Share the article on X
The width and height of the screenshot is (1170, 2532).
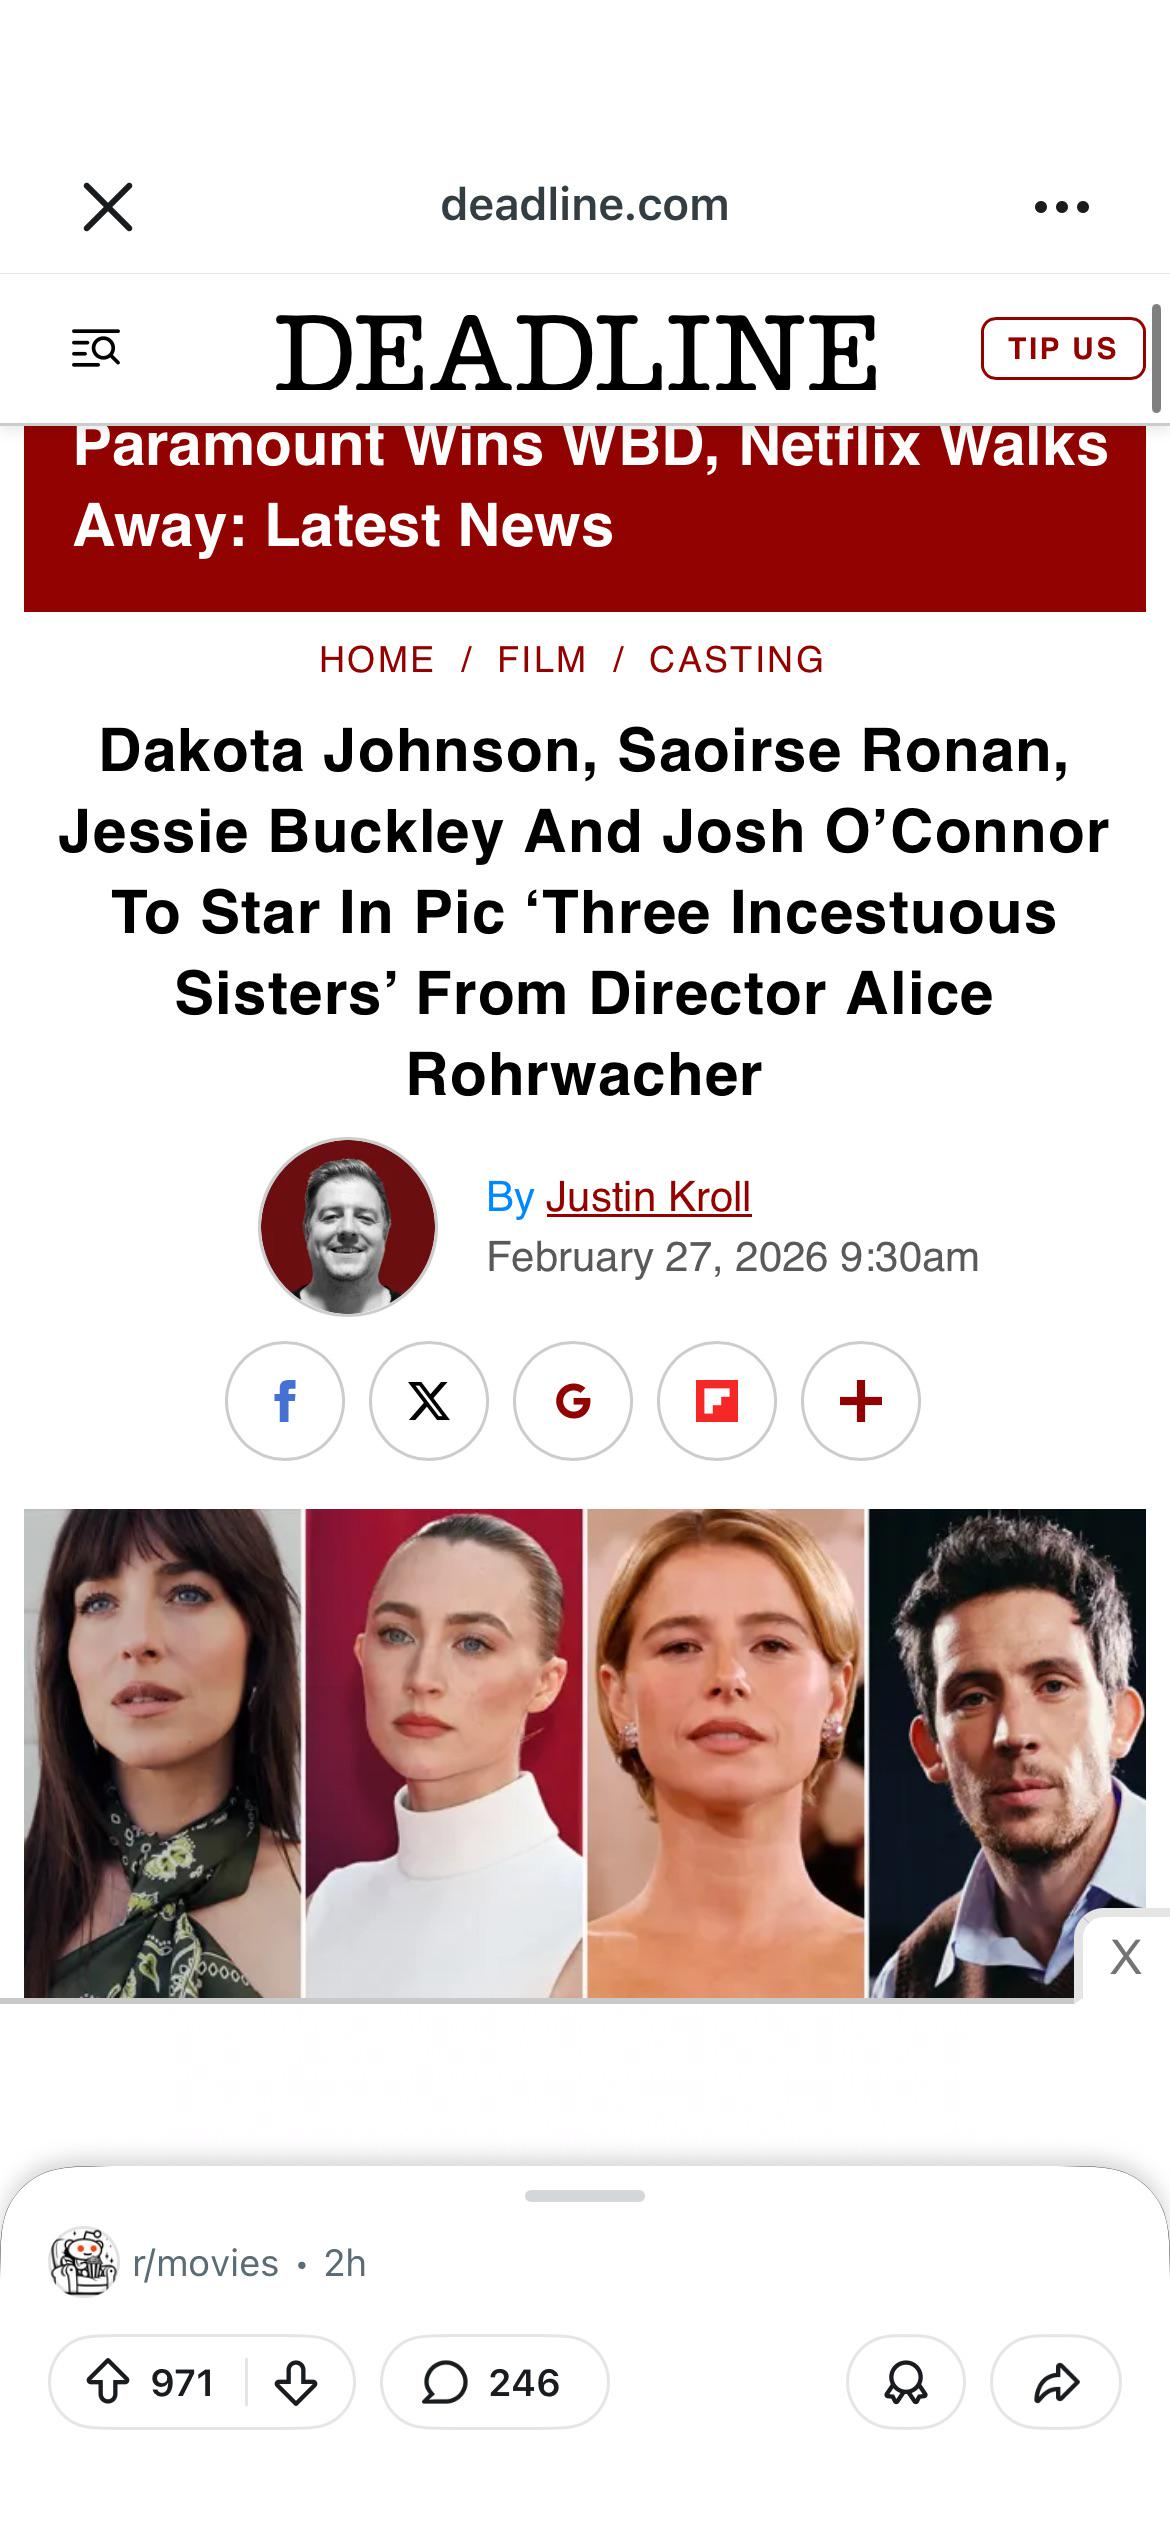click(x=429, y=1401)
